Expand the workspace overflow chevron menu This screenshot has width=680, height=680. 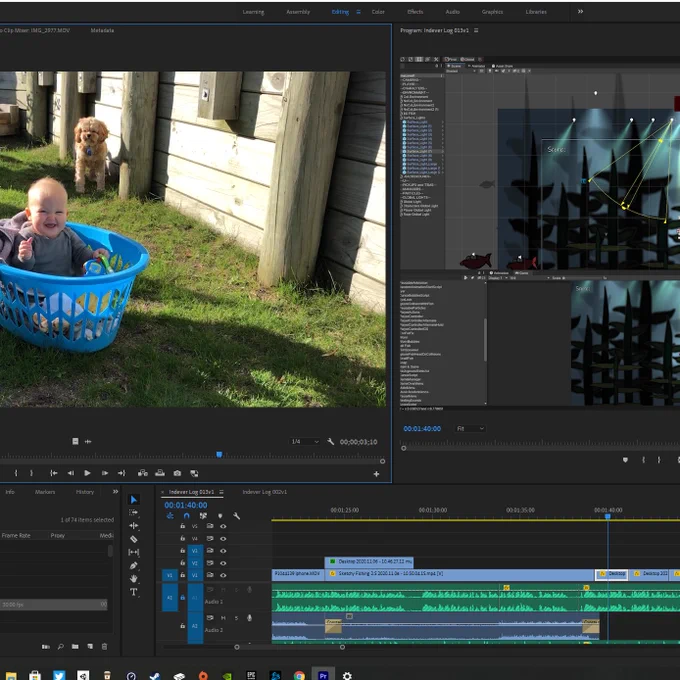coord(580,12)
